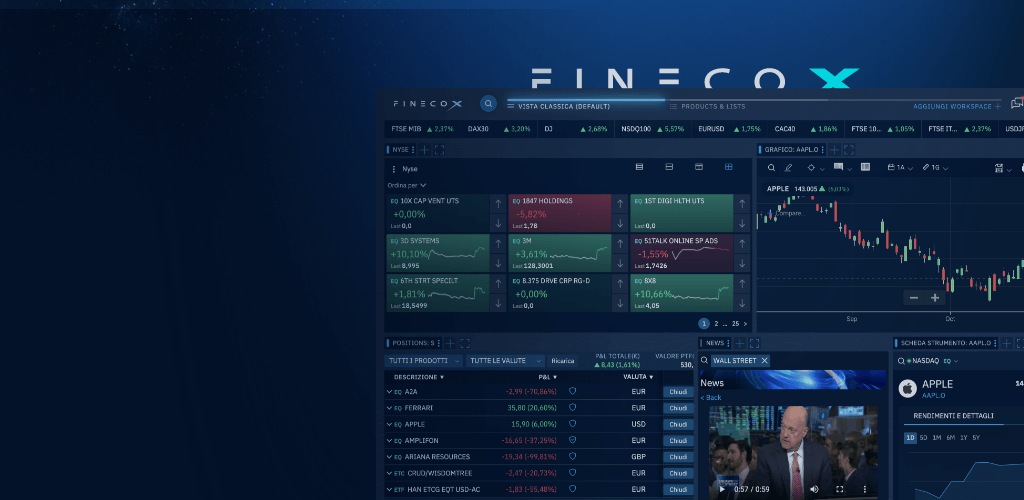Switch to the Products & Lists workspace tab
This screenshot has height=500, width=1024.
tap(707, 106)
